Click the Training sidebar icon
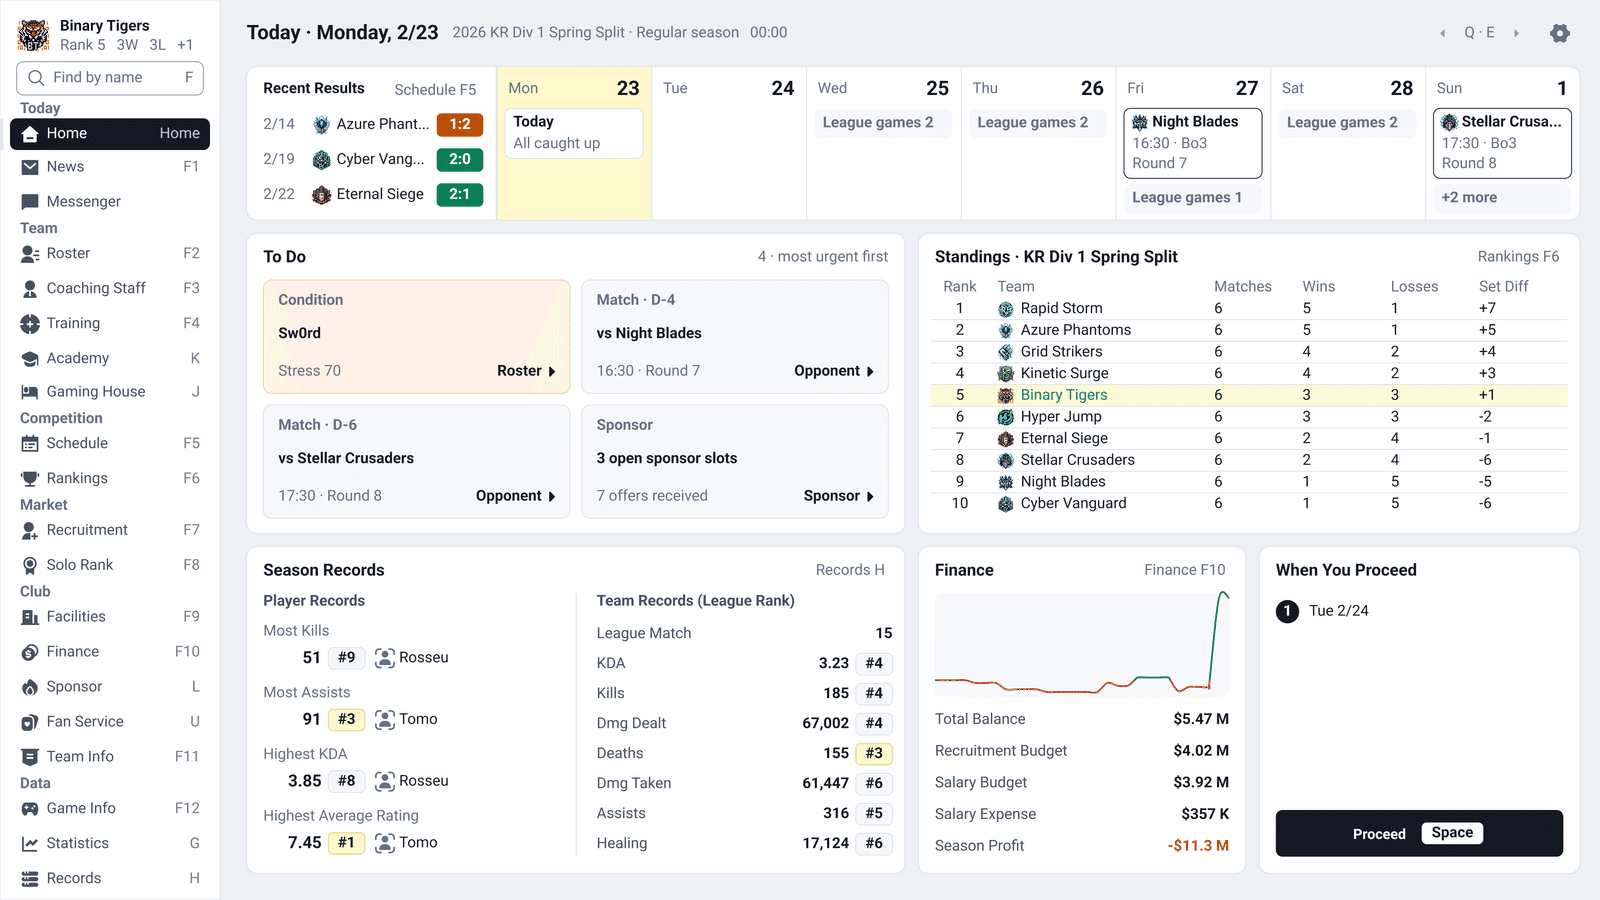1600x900 pixels. pyautogui.click(x=30, y=324)
